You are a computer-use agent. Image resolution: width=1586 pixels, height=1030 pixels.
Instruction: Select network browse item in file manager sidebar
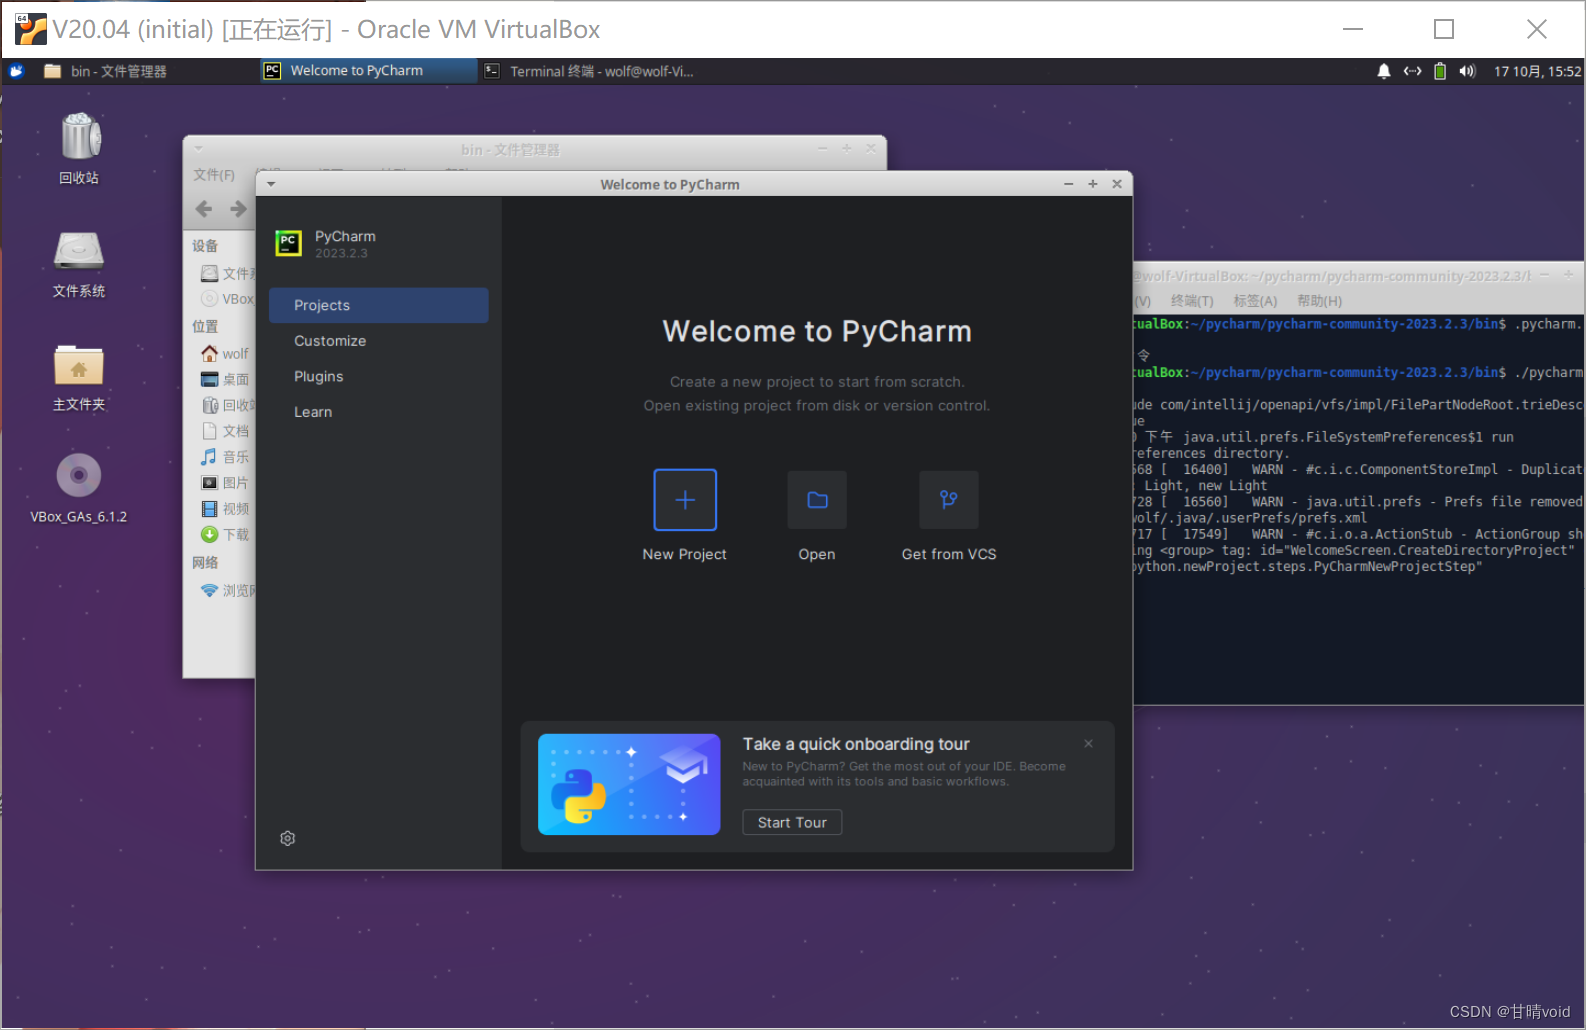[x=227, y=591]
